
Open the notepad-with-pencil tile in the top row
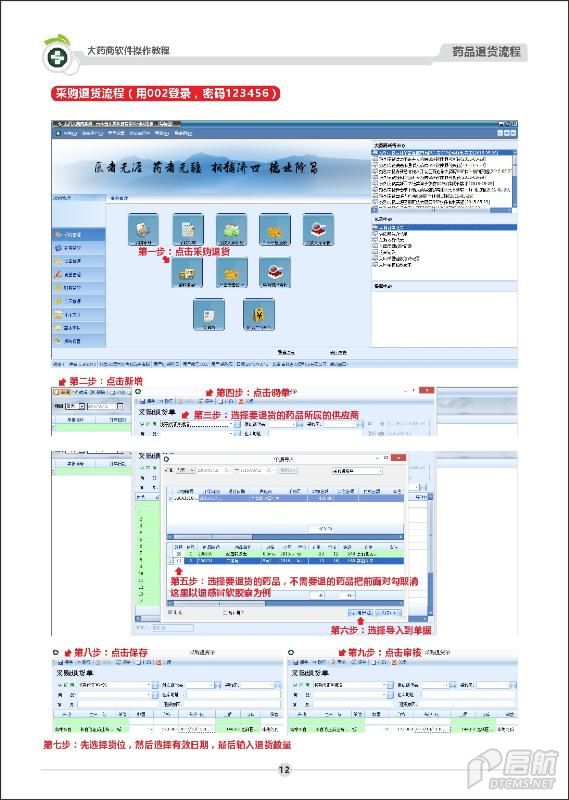click(x=187, y=229)
